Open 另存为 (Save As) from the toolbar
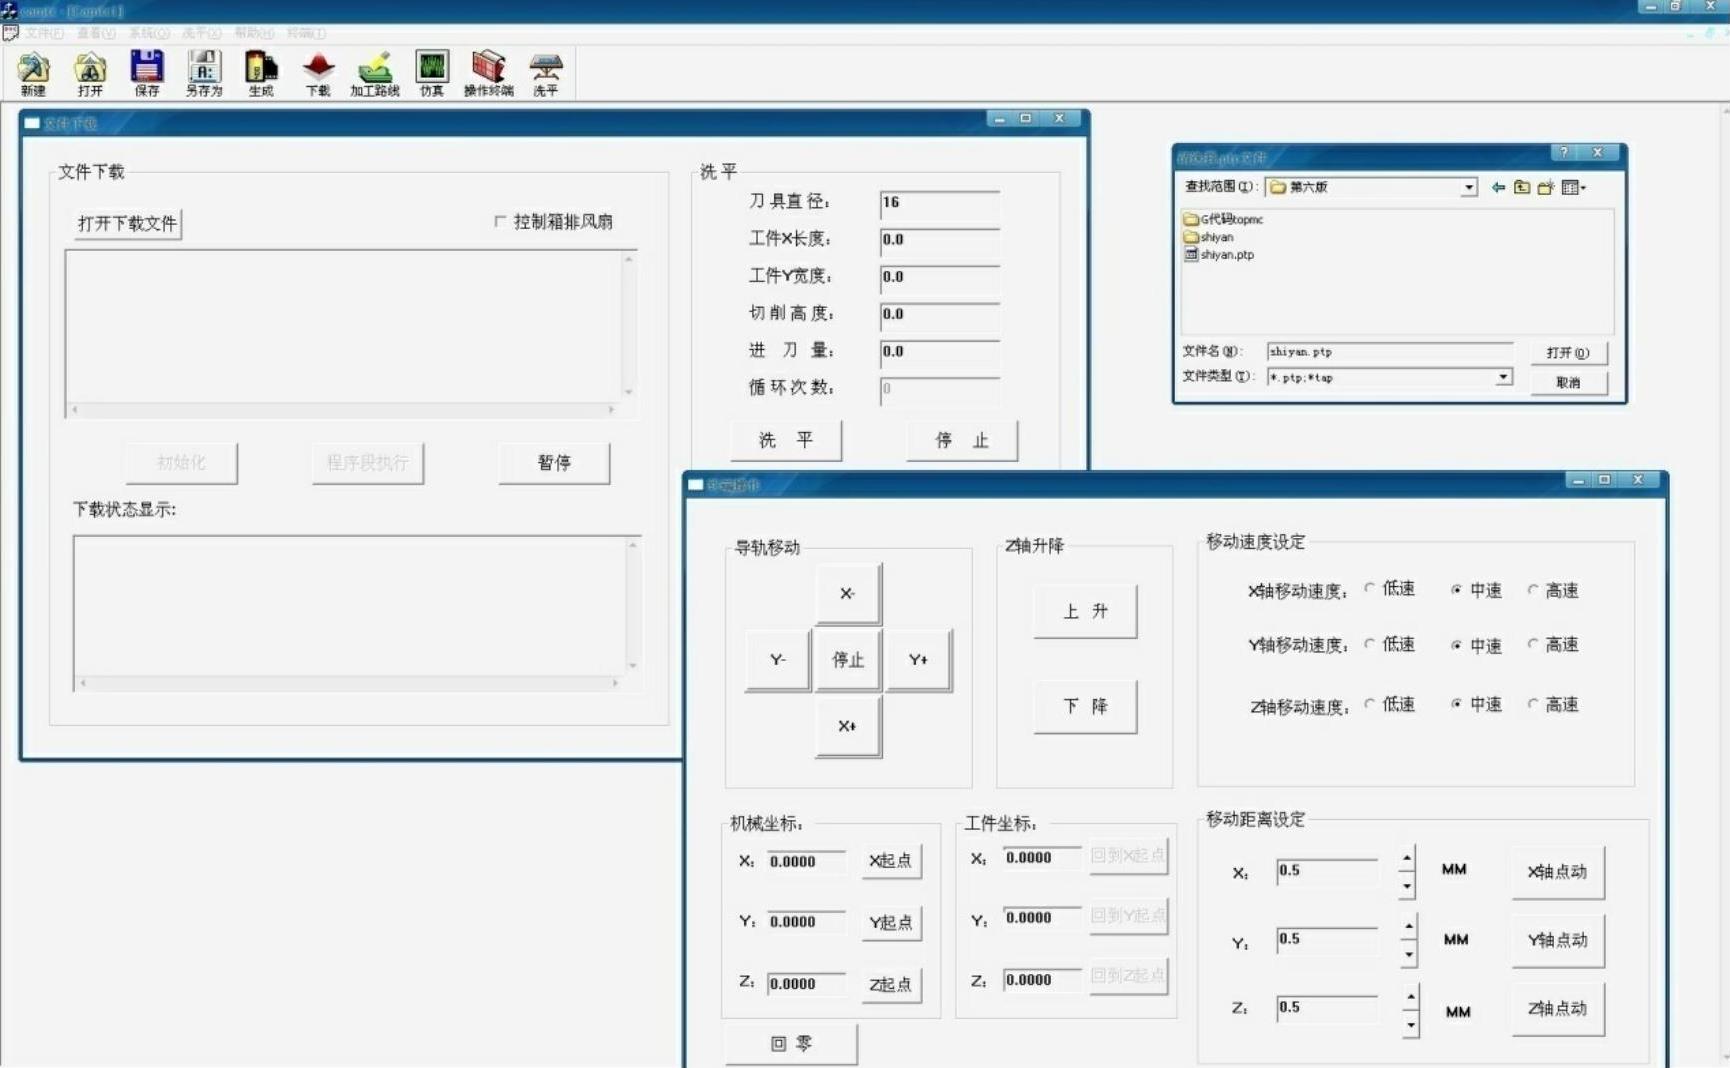Viewport: 1730px width, 1068px height. pyautogui.click(x=204, y=73)
